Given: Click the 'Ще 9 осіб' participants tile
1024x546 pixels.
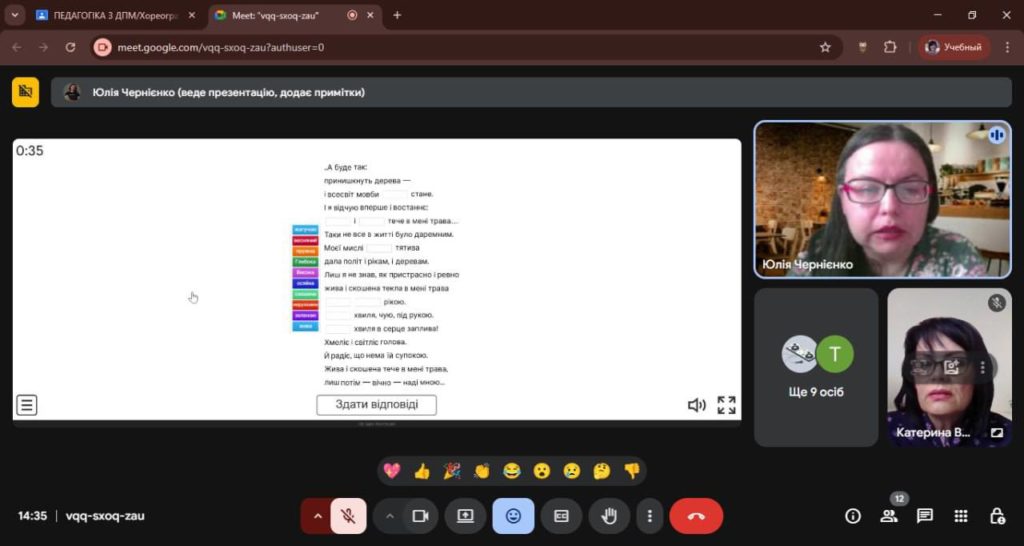Looking at the screenshot, I should coord(816,368).
